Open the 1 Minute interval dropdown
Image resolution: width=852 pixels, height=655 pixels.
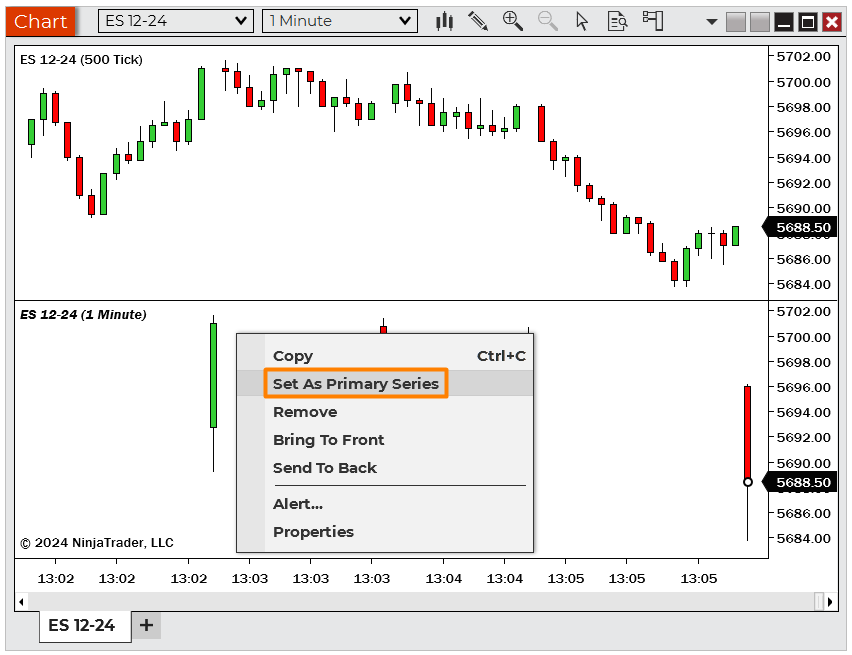[x=340, y=21]
